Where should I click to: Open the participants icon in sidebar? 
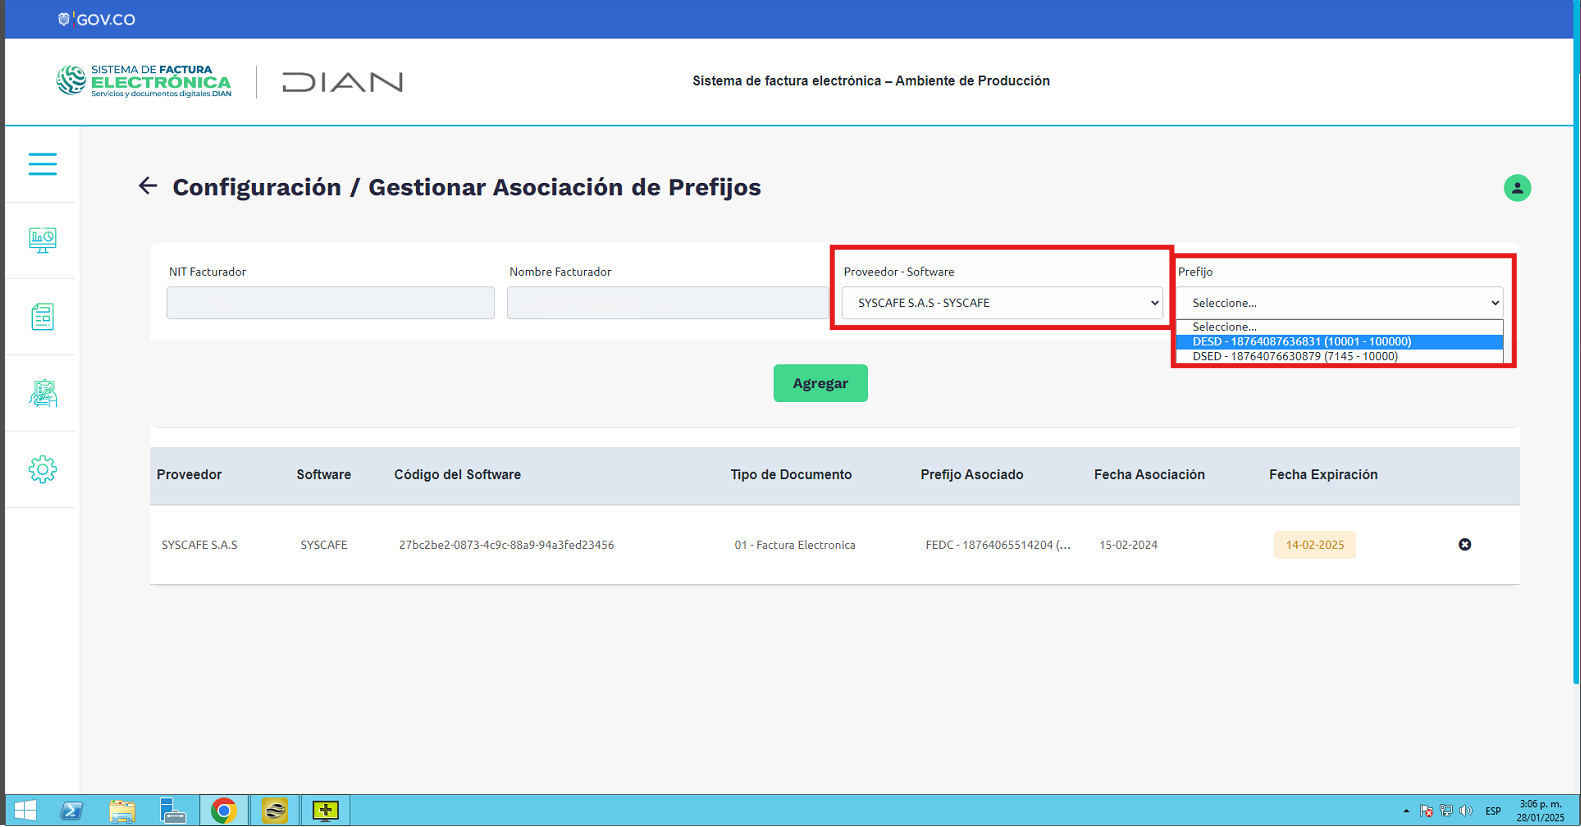42,393
